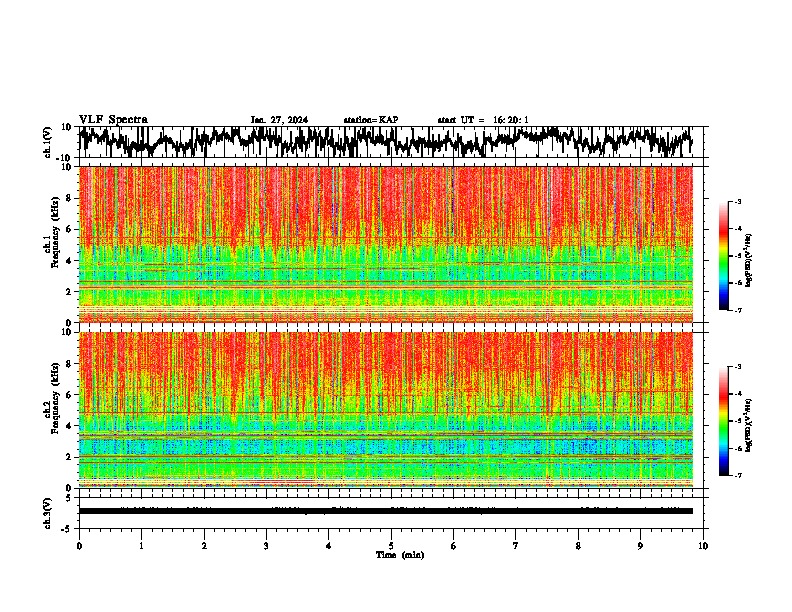
Task: Click the "8" tick on the Time axis
Action: click(x=578, y=546)
